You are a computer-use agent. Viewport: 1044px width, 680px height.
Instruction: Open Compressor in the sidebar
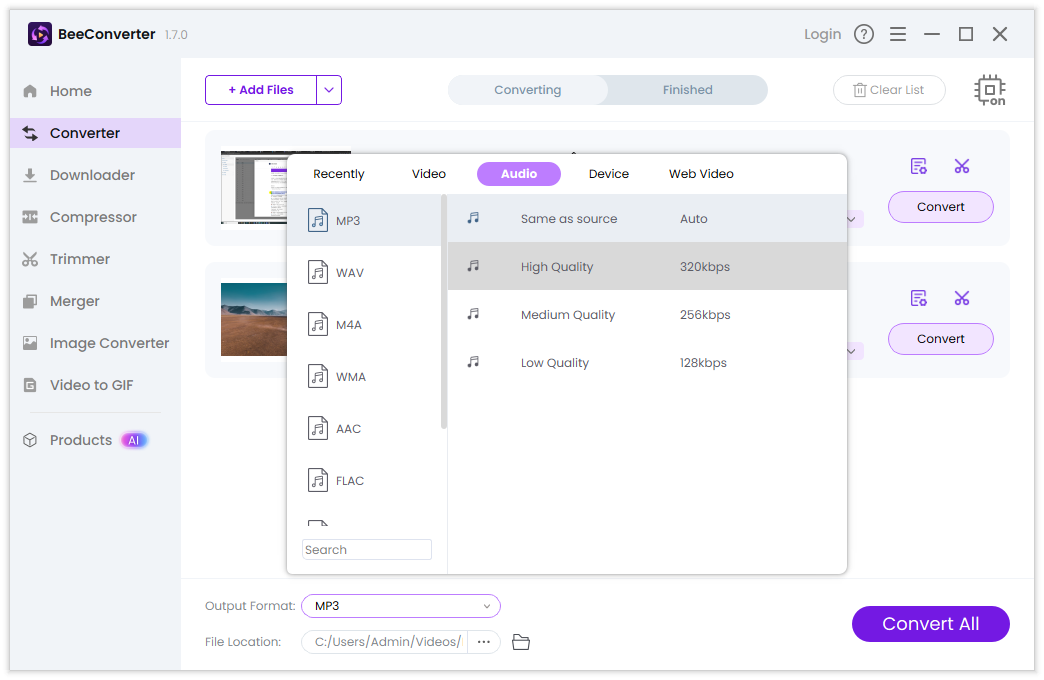click(x=93, y=217)
